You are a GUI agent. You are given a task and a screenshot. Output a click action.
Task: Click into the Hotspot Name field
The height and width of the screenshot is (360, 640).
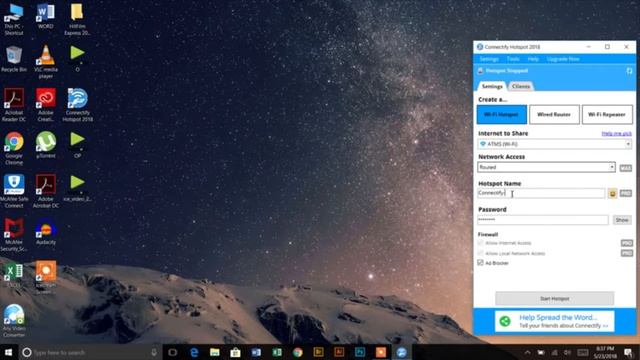(x=541, y=193)
